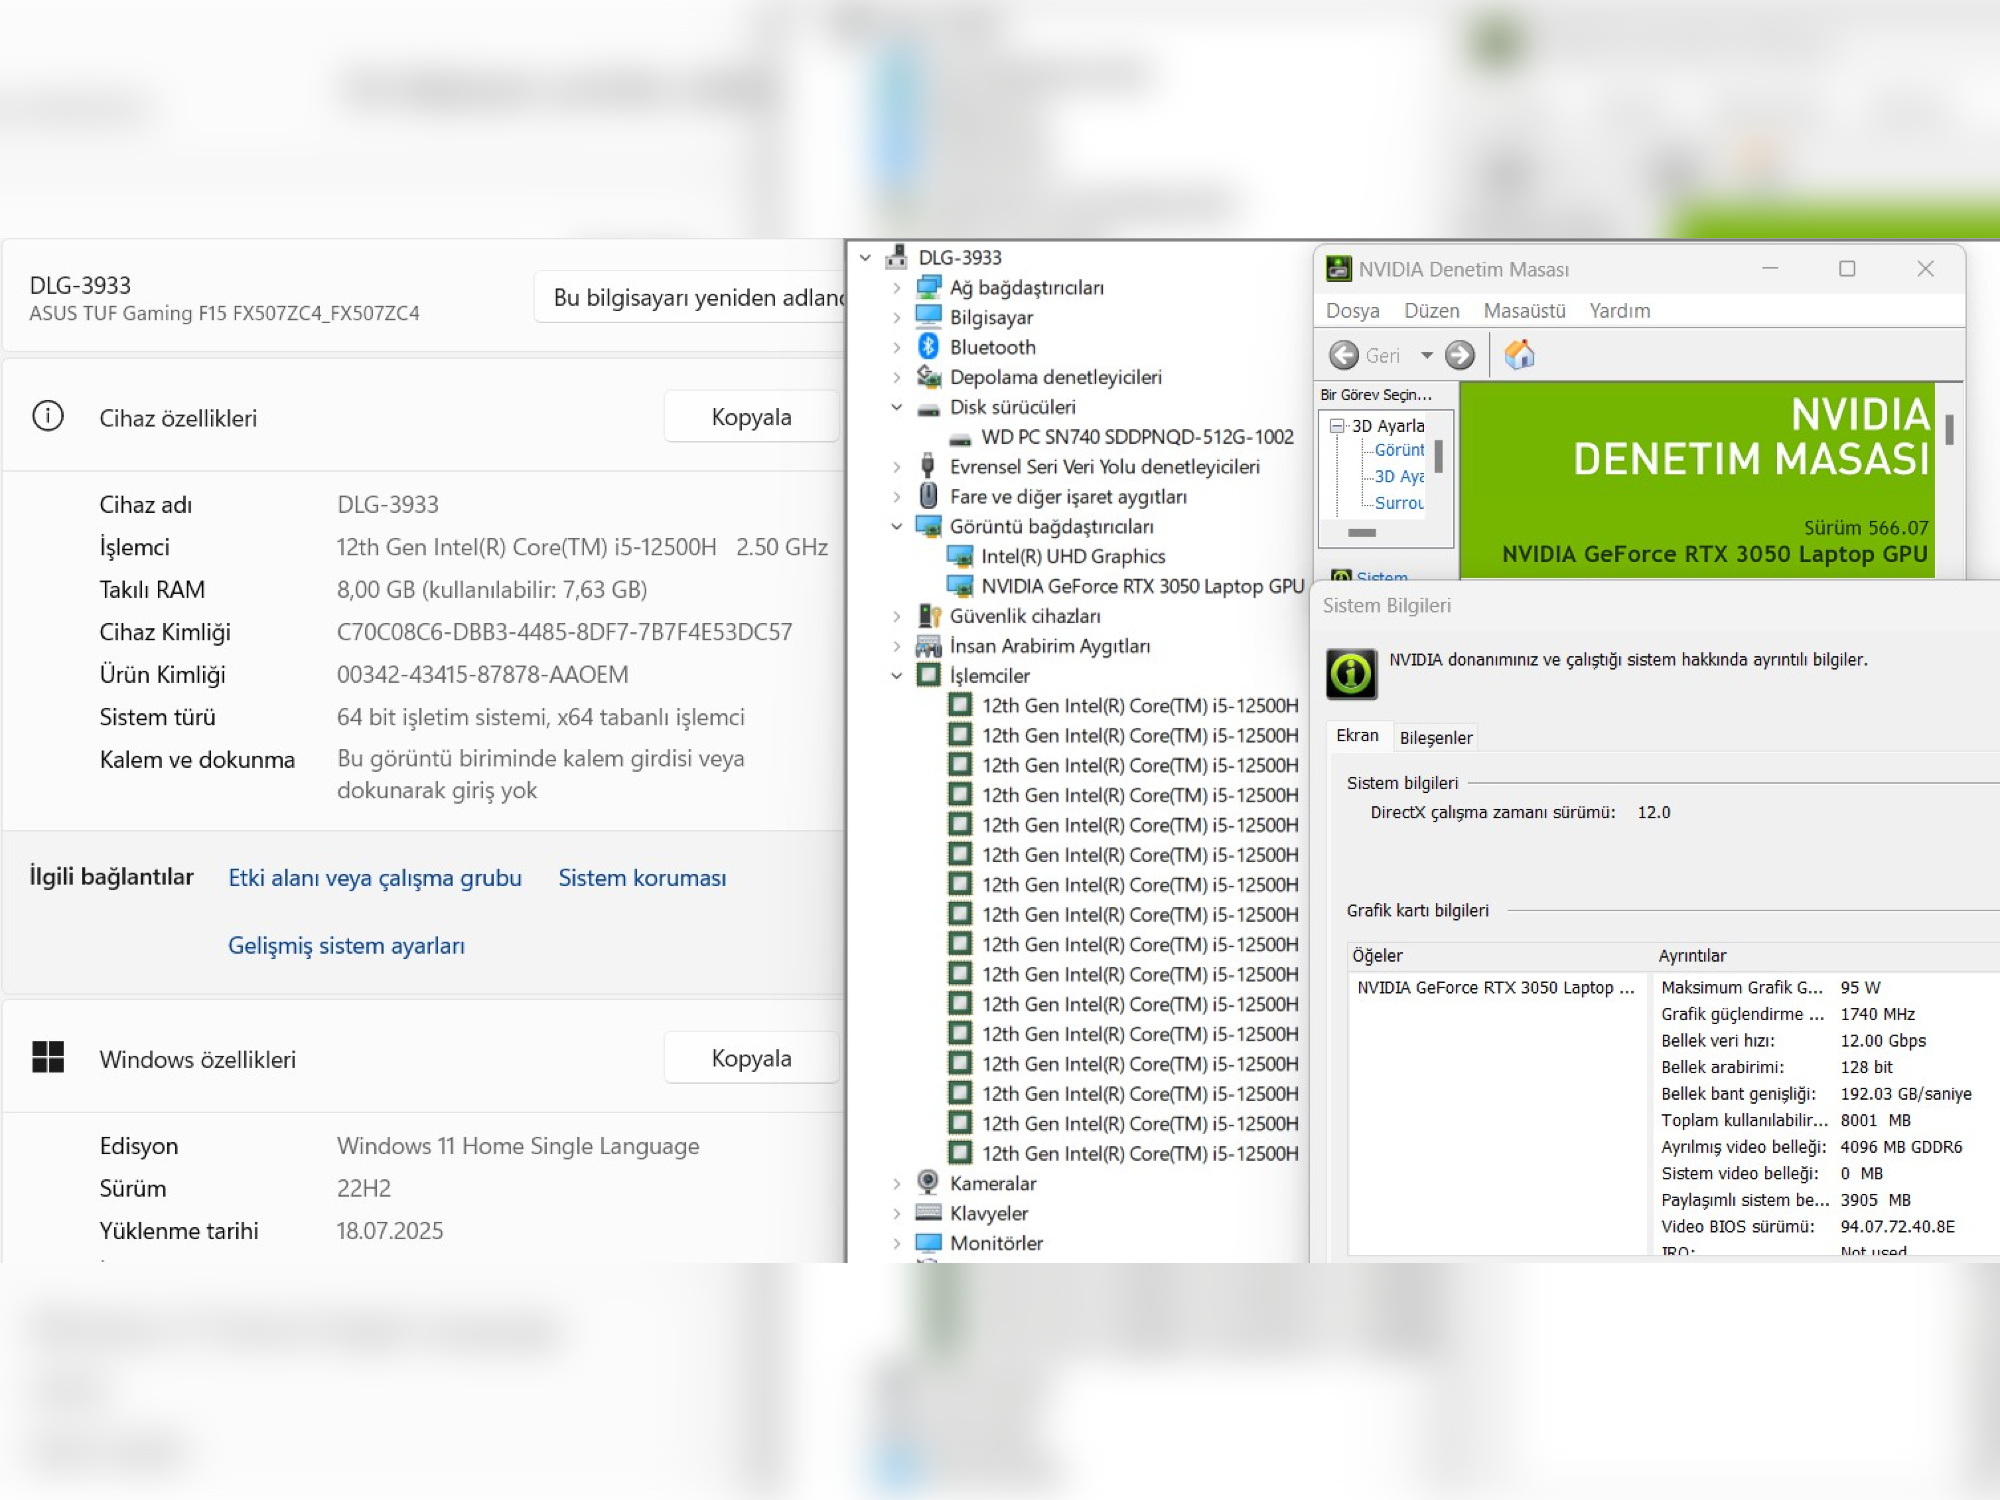Click the device ID value C70C08C6-DBB3-4485-8DF7-7B7F4E53DC57
Image resolution: width=2000 pixels, height=1500 pixels.
pos(564,632)
